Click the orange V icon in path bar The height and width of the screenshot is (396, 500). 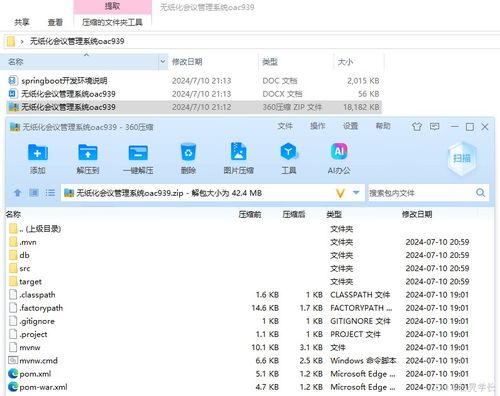[x=340, y=193]
